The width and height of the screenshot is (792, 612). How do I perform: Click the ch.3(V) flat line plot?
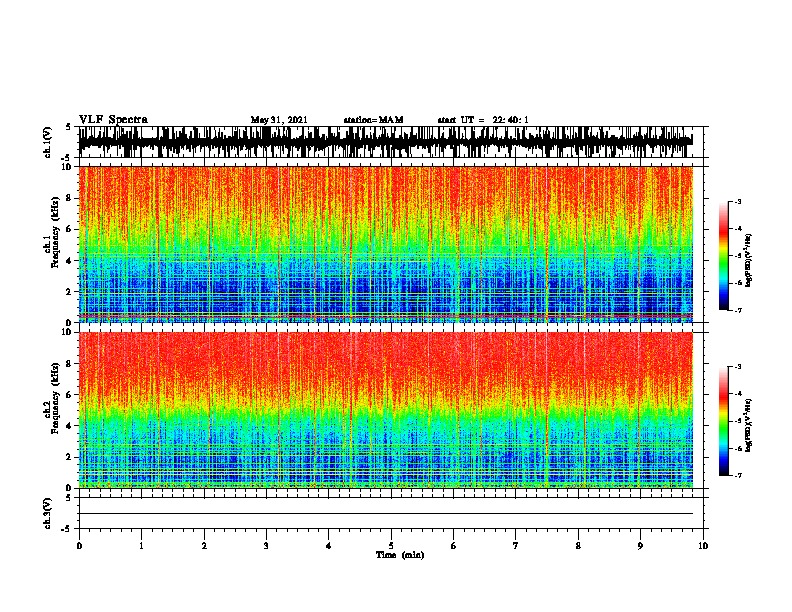pos(385,513)
